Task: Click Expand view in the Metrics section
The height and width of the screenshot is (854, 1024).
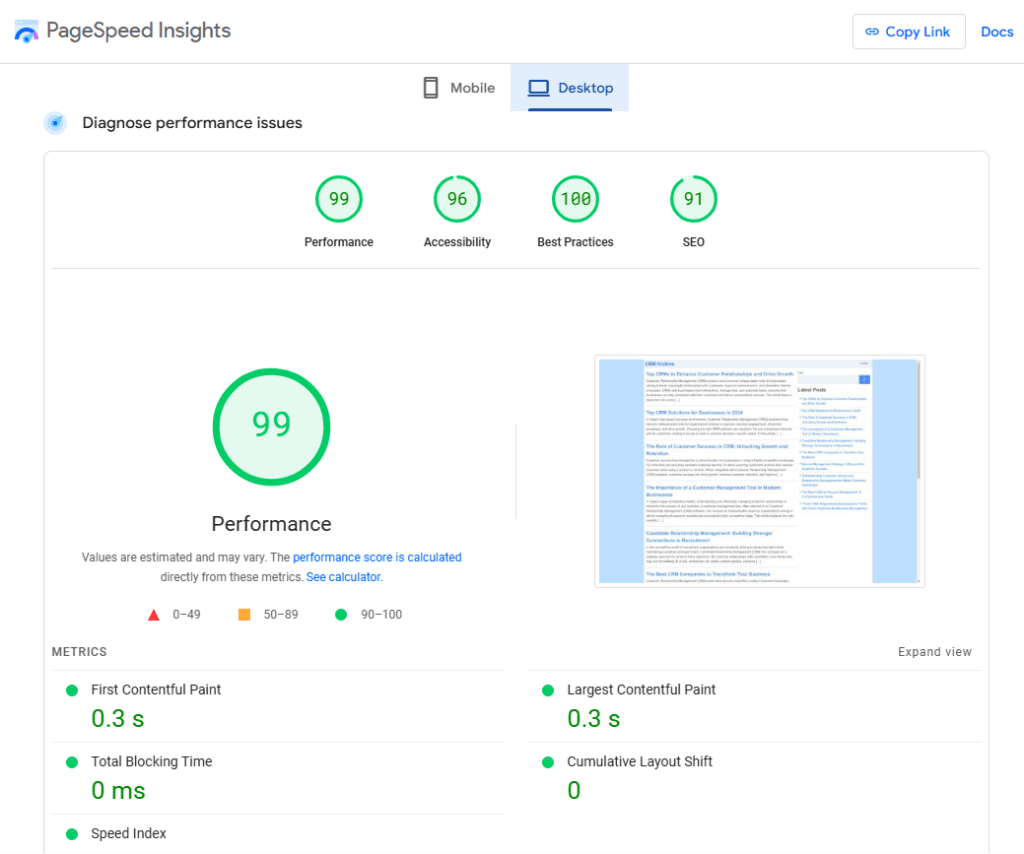Action: coord(935,652)
